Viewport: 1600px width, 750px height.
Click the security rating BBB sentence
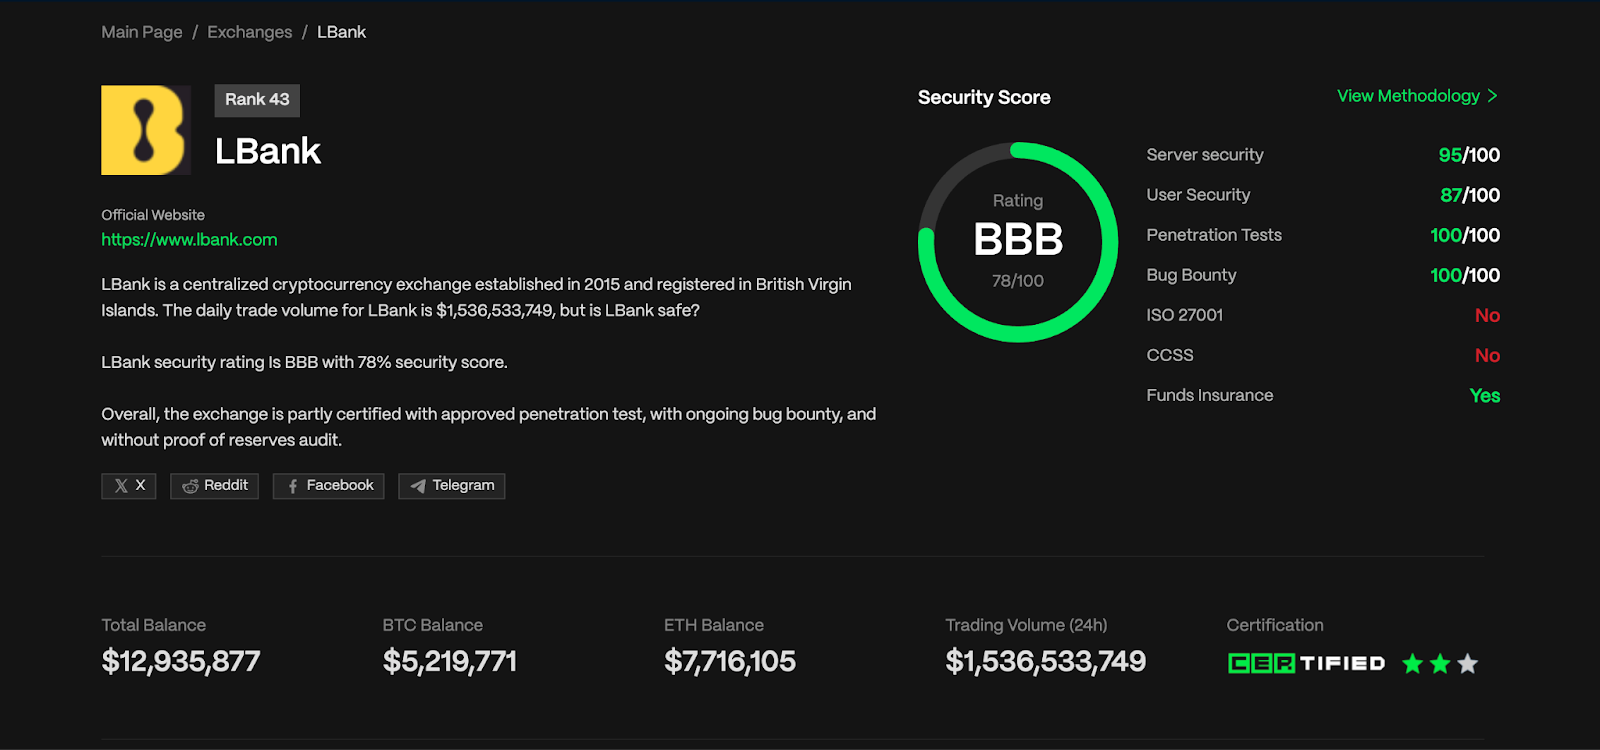[304, 362]
